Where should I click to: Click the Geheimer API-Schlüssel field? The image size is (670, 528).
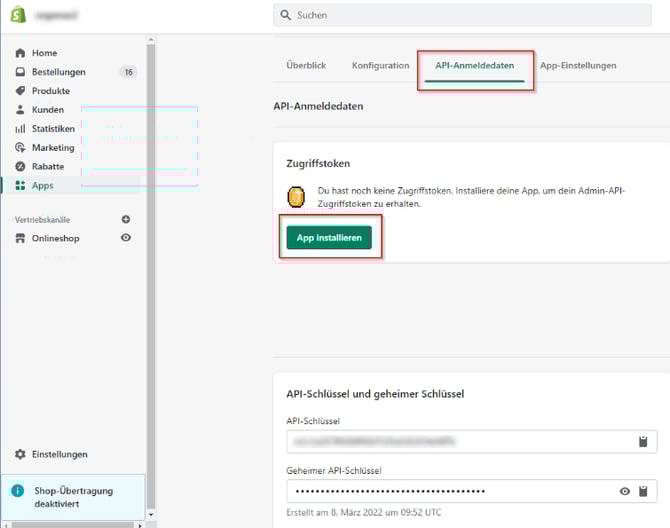click(x=472, y=491)
